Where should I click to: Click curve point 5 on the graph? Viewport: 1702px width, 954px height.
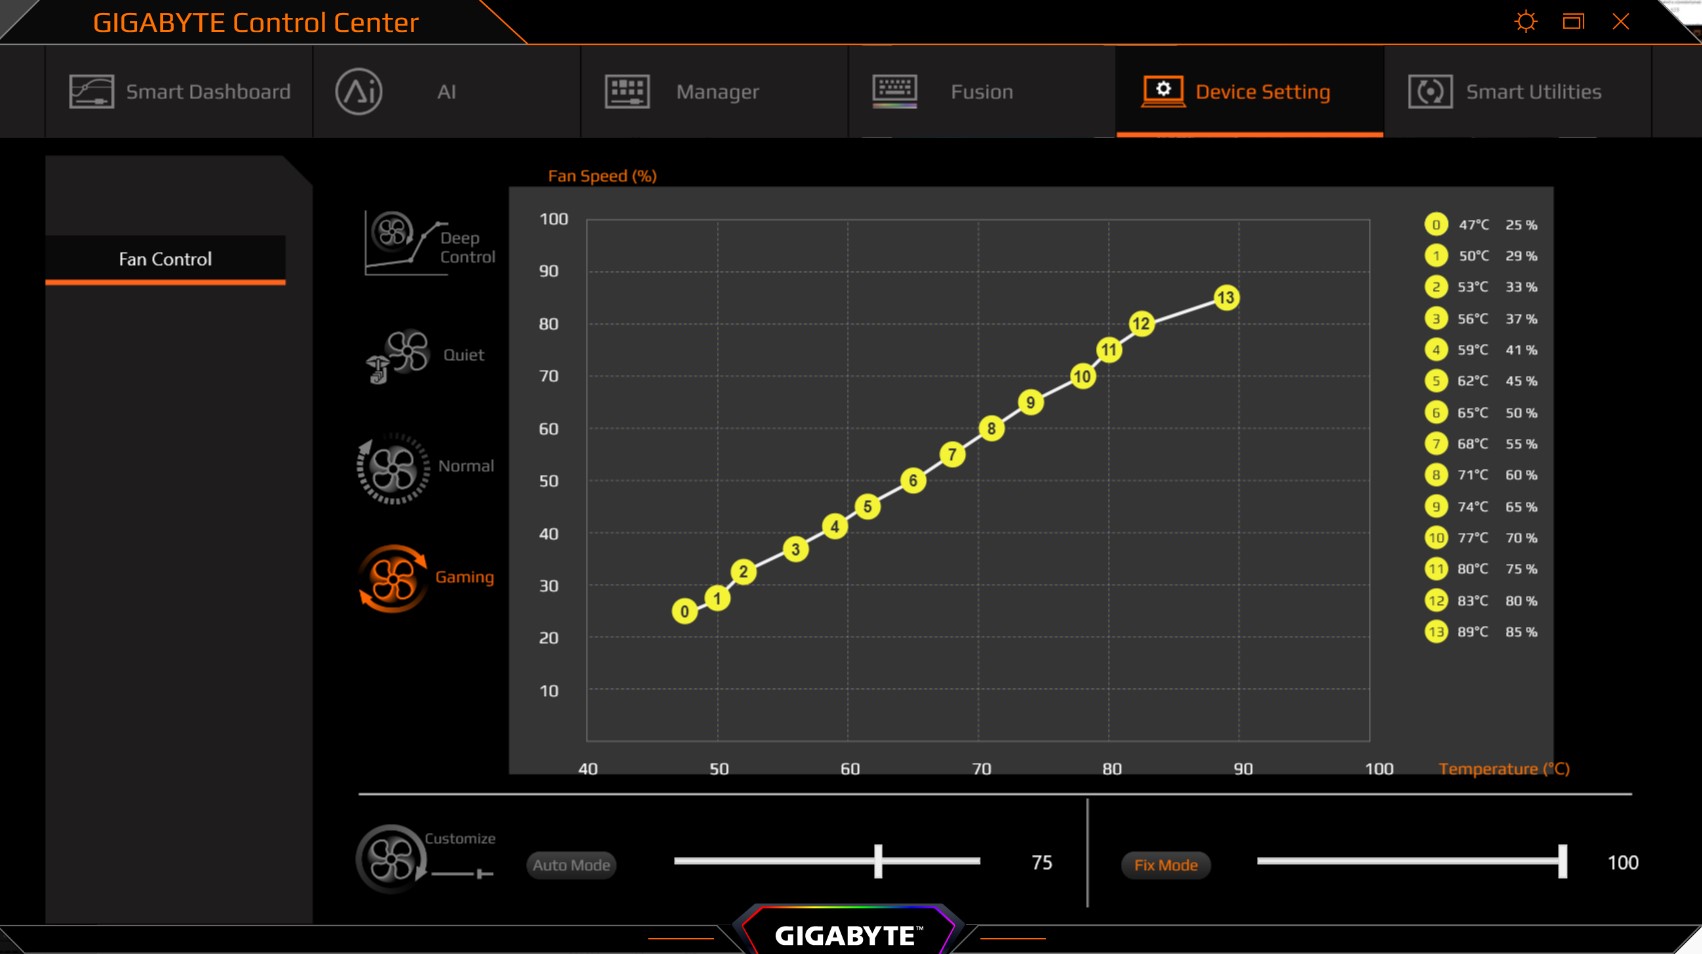868,507
